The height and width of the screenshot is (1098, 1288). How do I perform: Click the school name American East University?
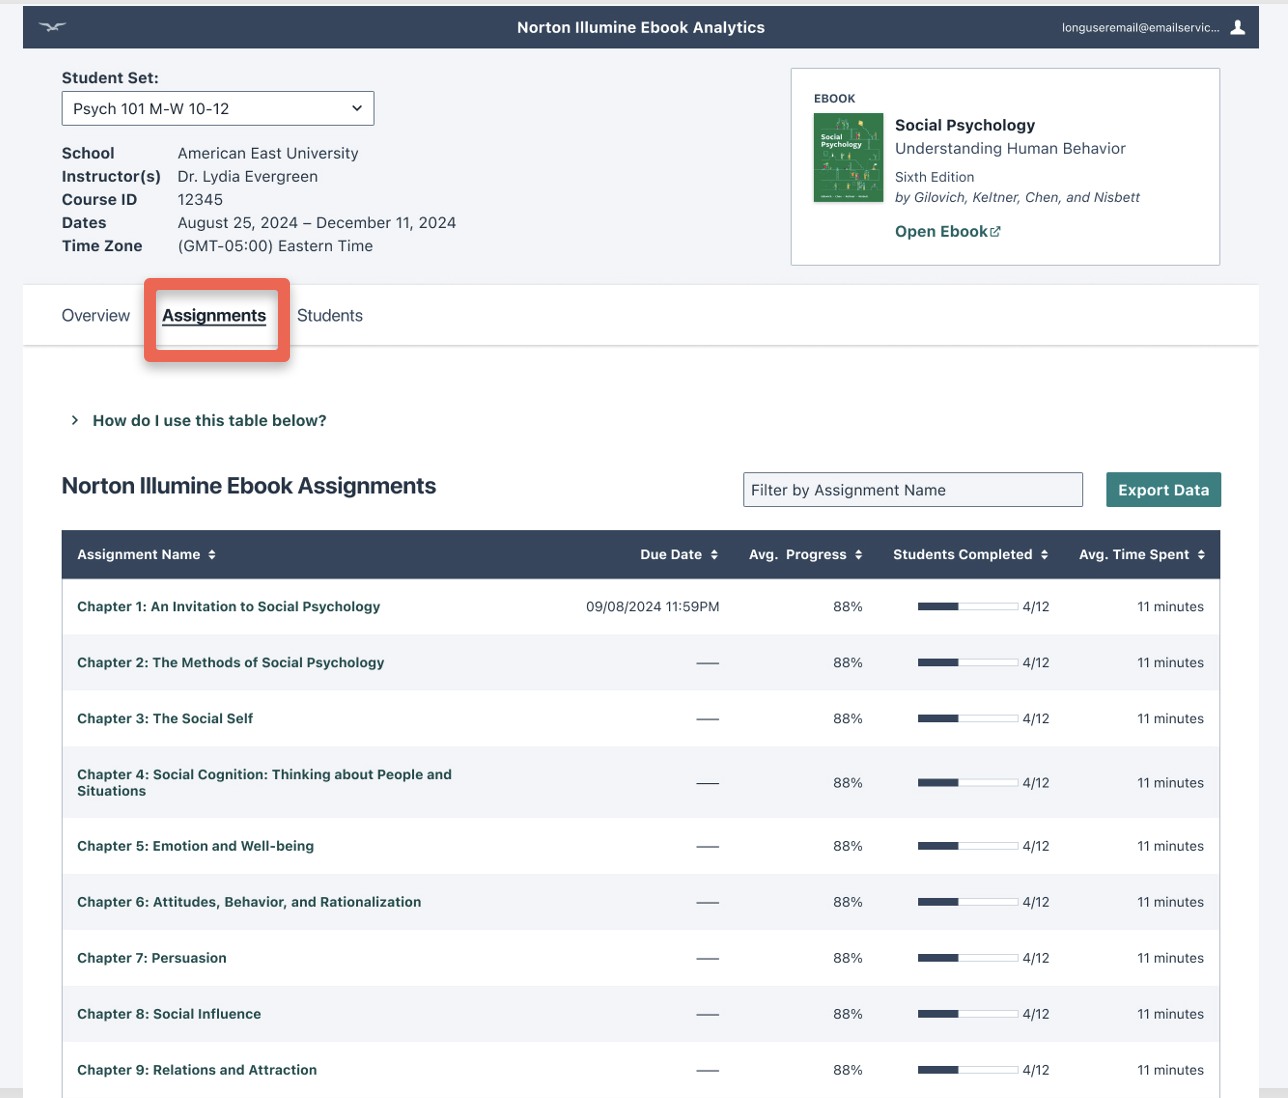tap(268, 154)
